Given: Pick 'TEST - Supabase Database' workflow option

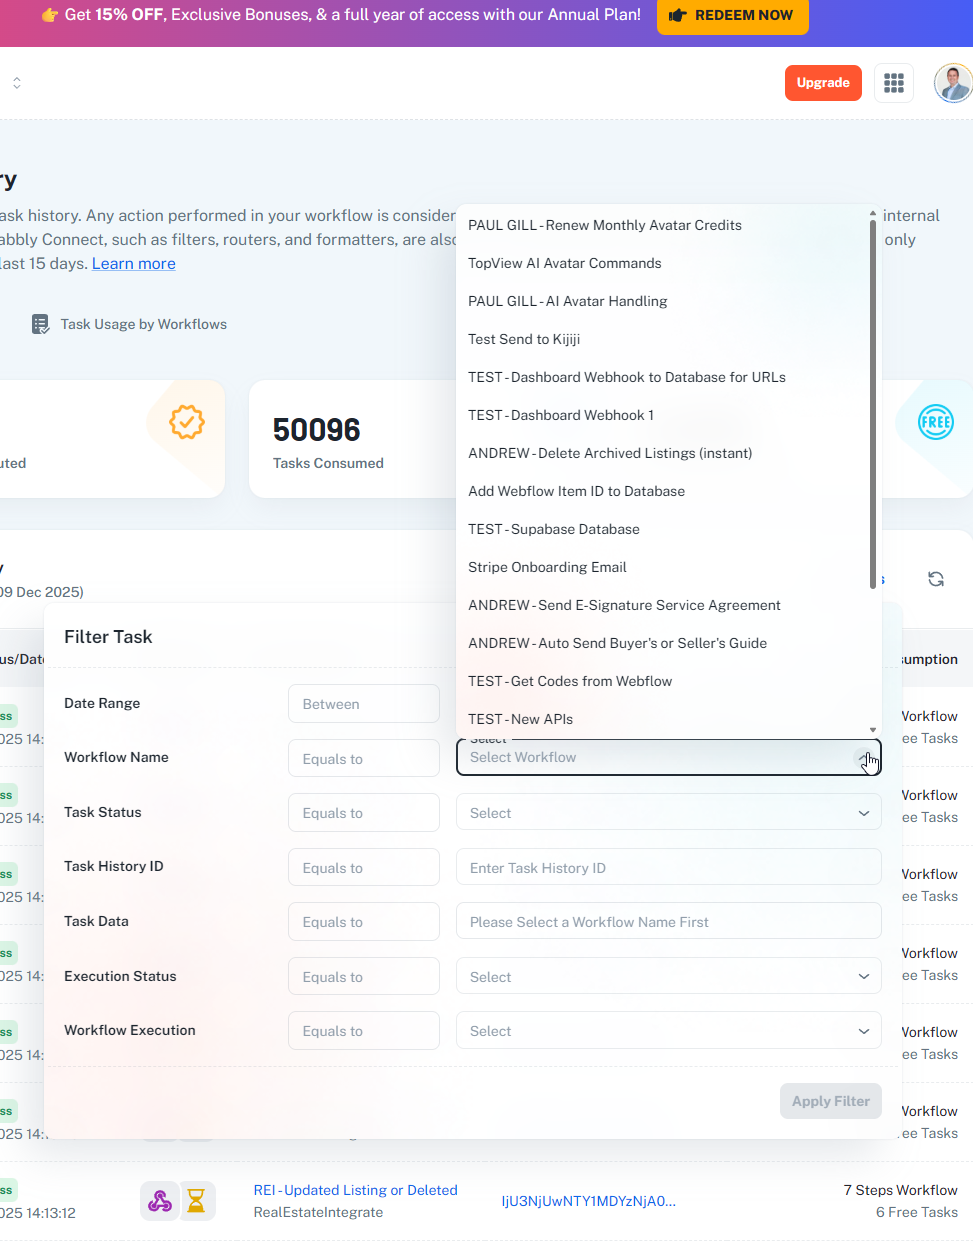Looking at the screenshot, I should click(x=553, y=529).
